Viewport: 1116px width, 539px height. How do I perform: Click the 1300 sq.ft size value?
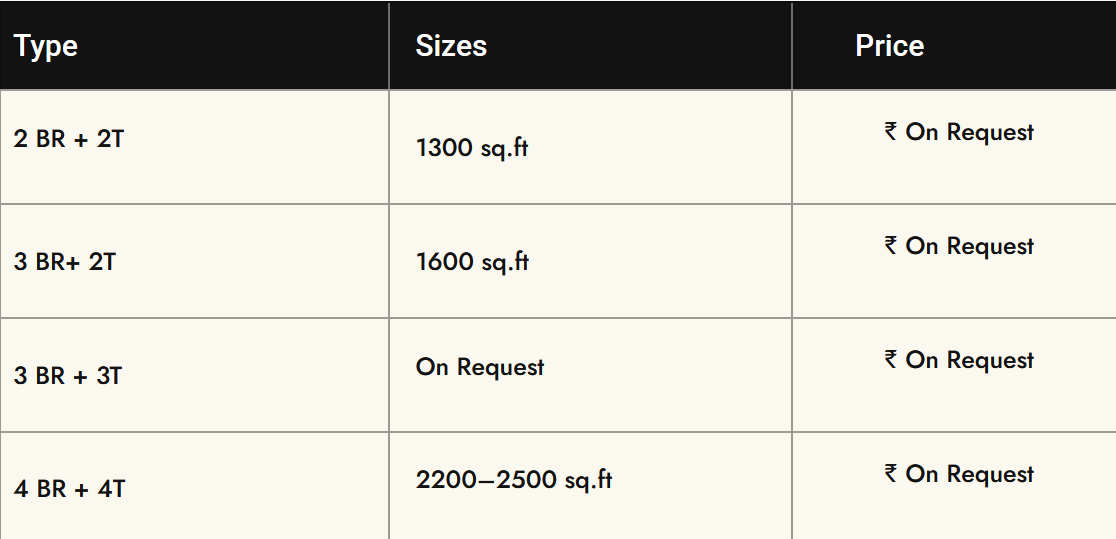click(472, 149)
